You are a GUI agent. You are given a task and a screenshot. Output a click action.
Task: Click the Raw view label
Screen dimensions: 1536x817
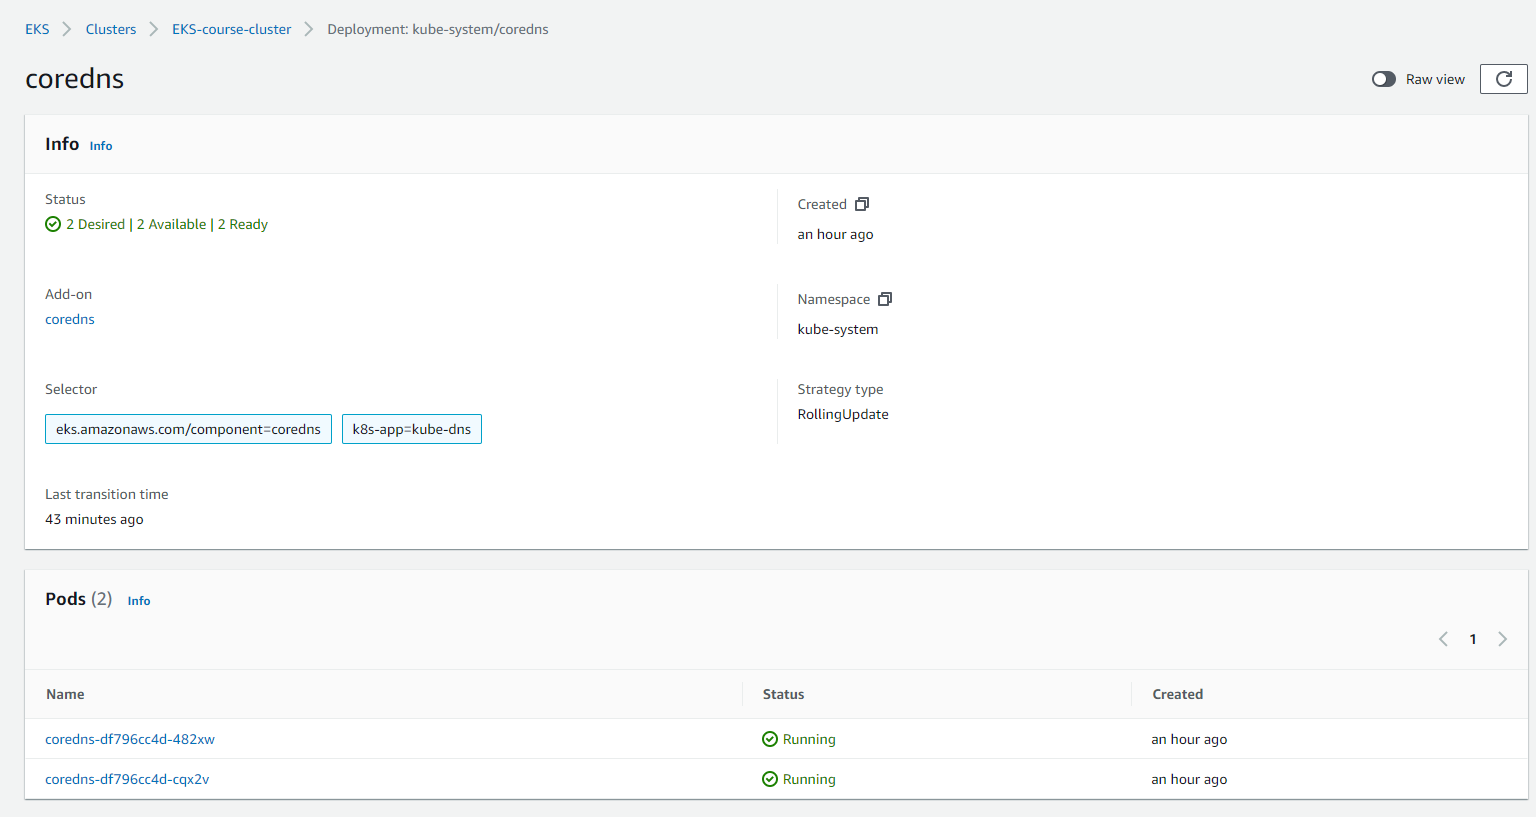click(1435, 79)
